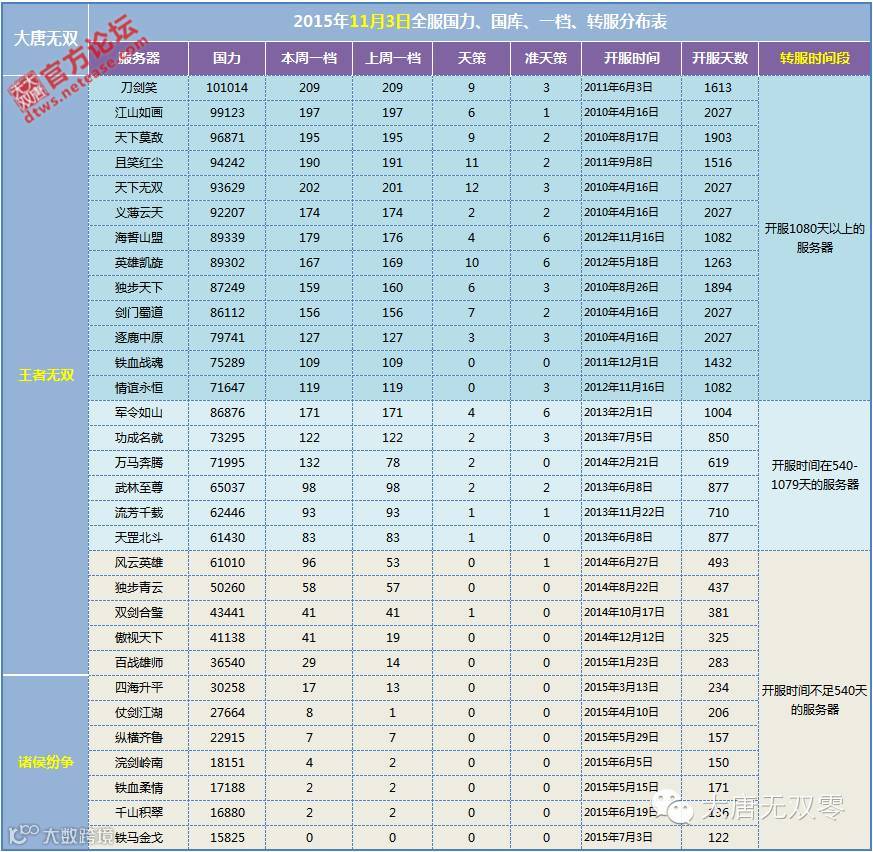
Task: Select server name 流芳千载
Action: tap(139, 512)
